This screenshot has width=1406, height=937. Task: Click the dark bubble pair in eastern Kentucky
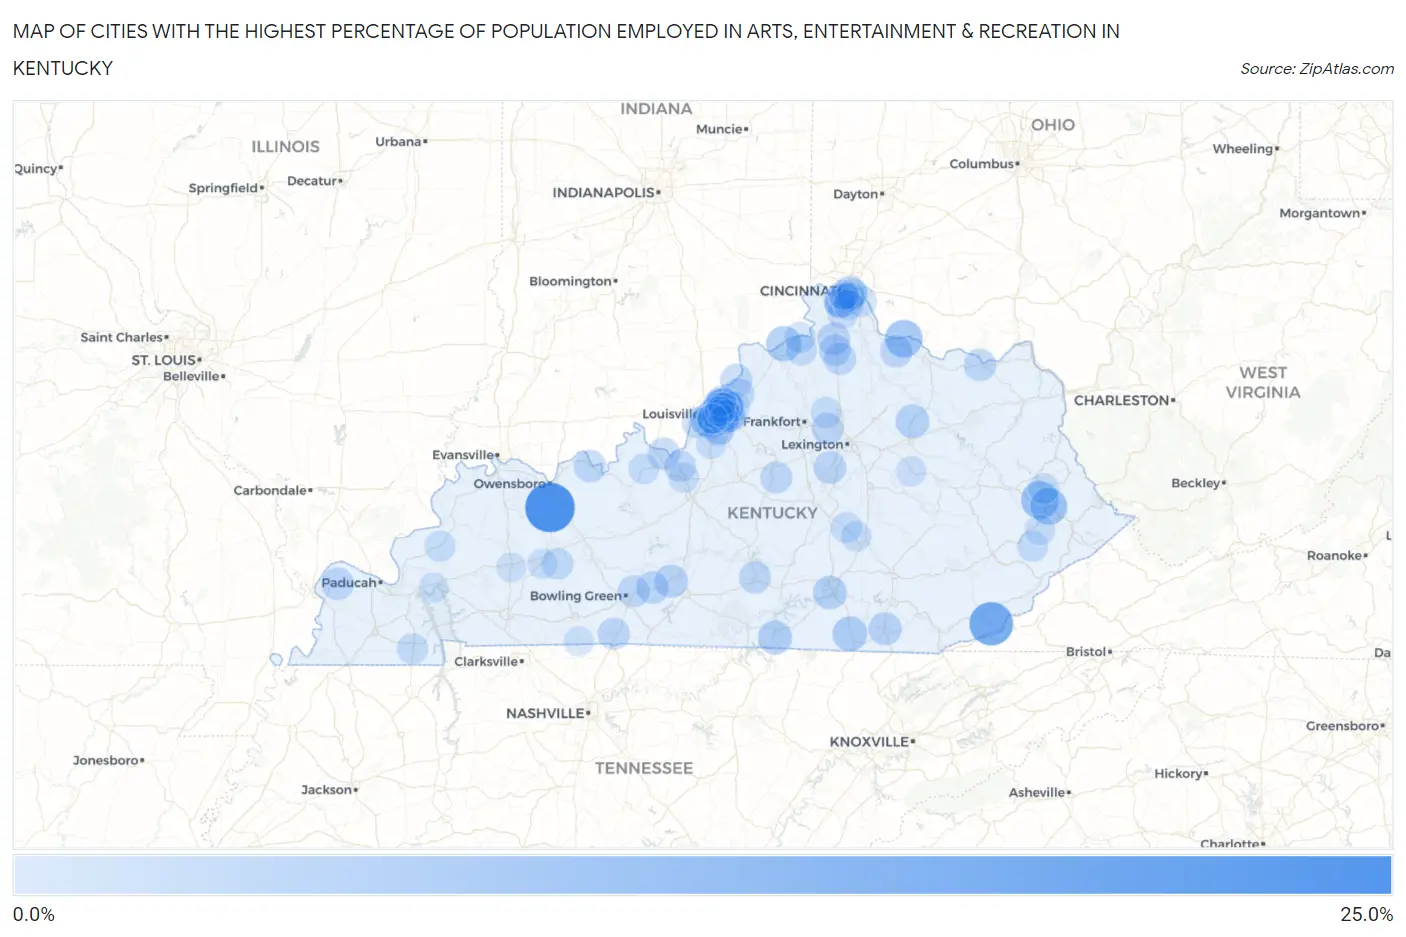tap(1044, 502)
